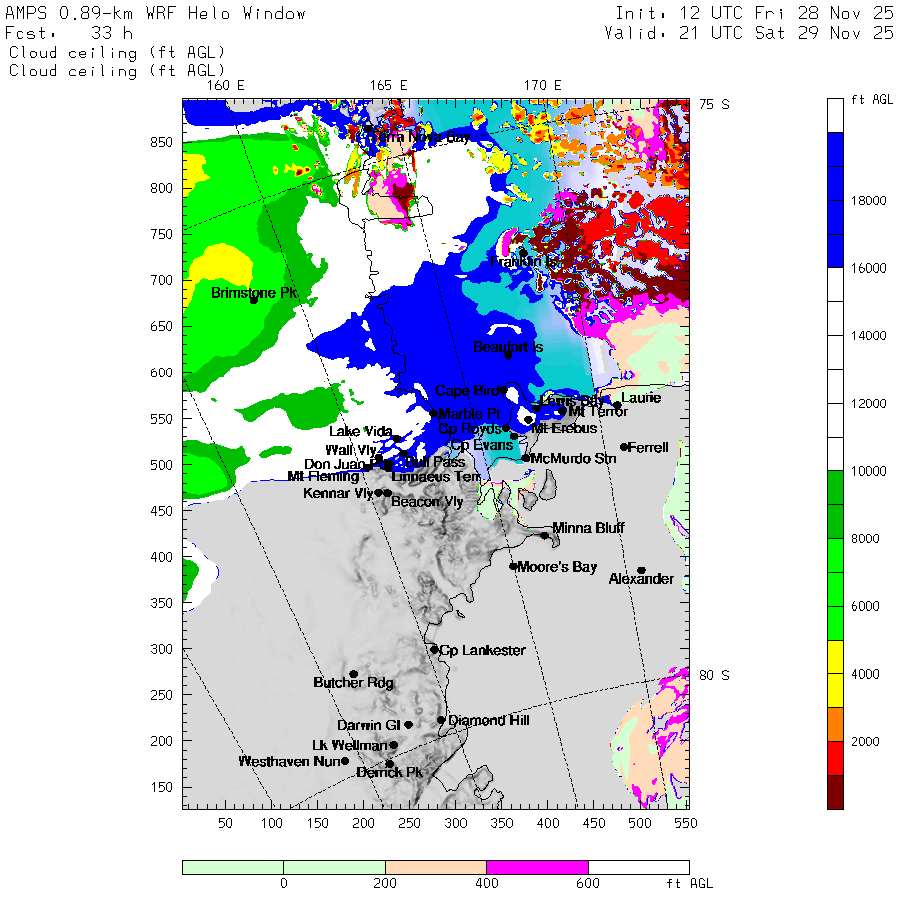Click the '850' tick label on left axis
The width and height of the screenshot is (900, 900).
coord(161,142)
